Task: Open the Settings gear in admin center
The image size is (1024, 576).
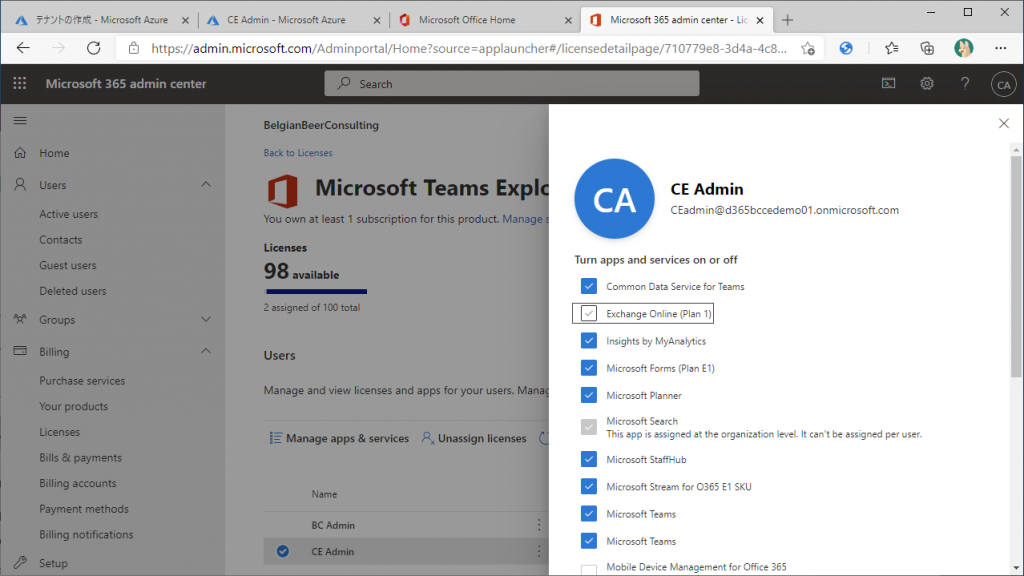Action: [927, 84]
